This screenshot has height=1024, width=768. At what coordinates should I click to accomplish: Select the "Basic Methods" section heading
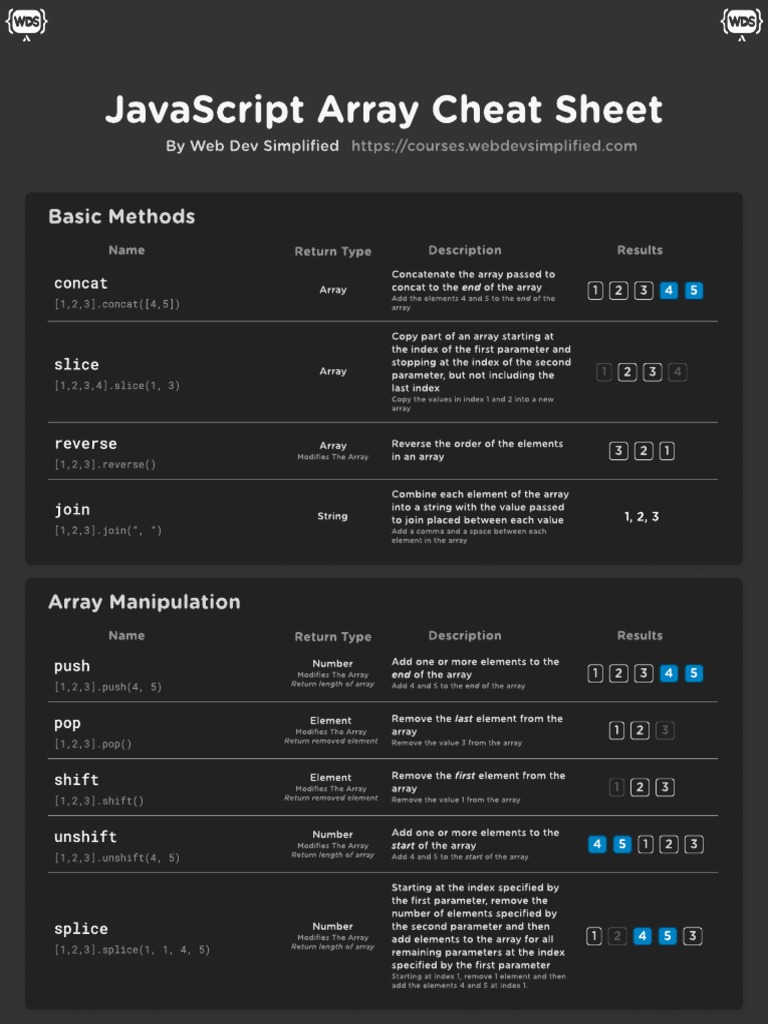(x=122, y=216)
